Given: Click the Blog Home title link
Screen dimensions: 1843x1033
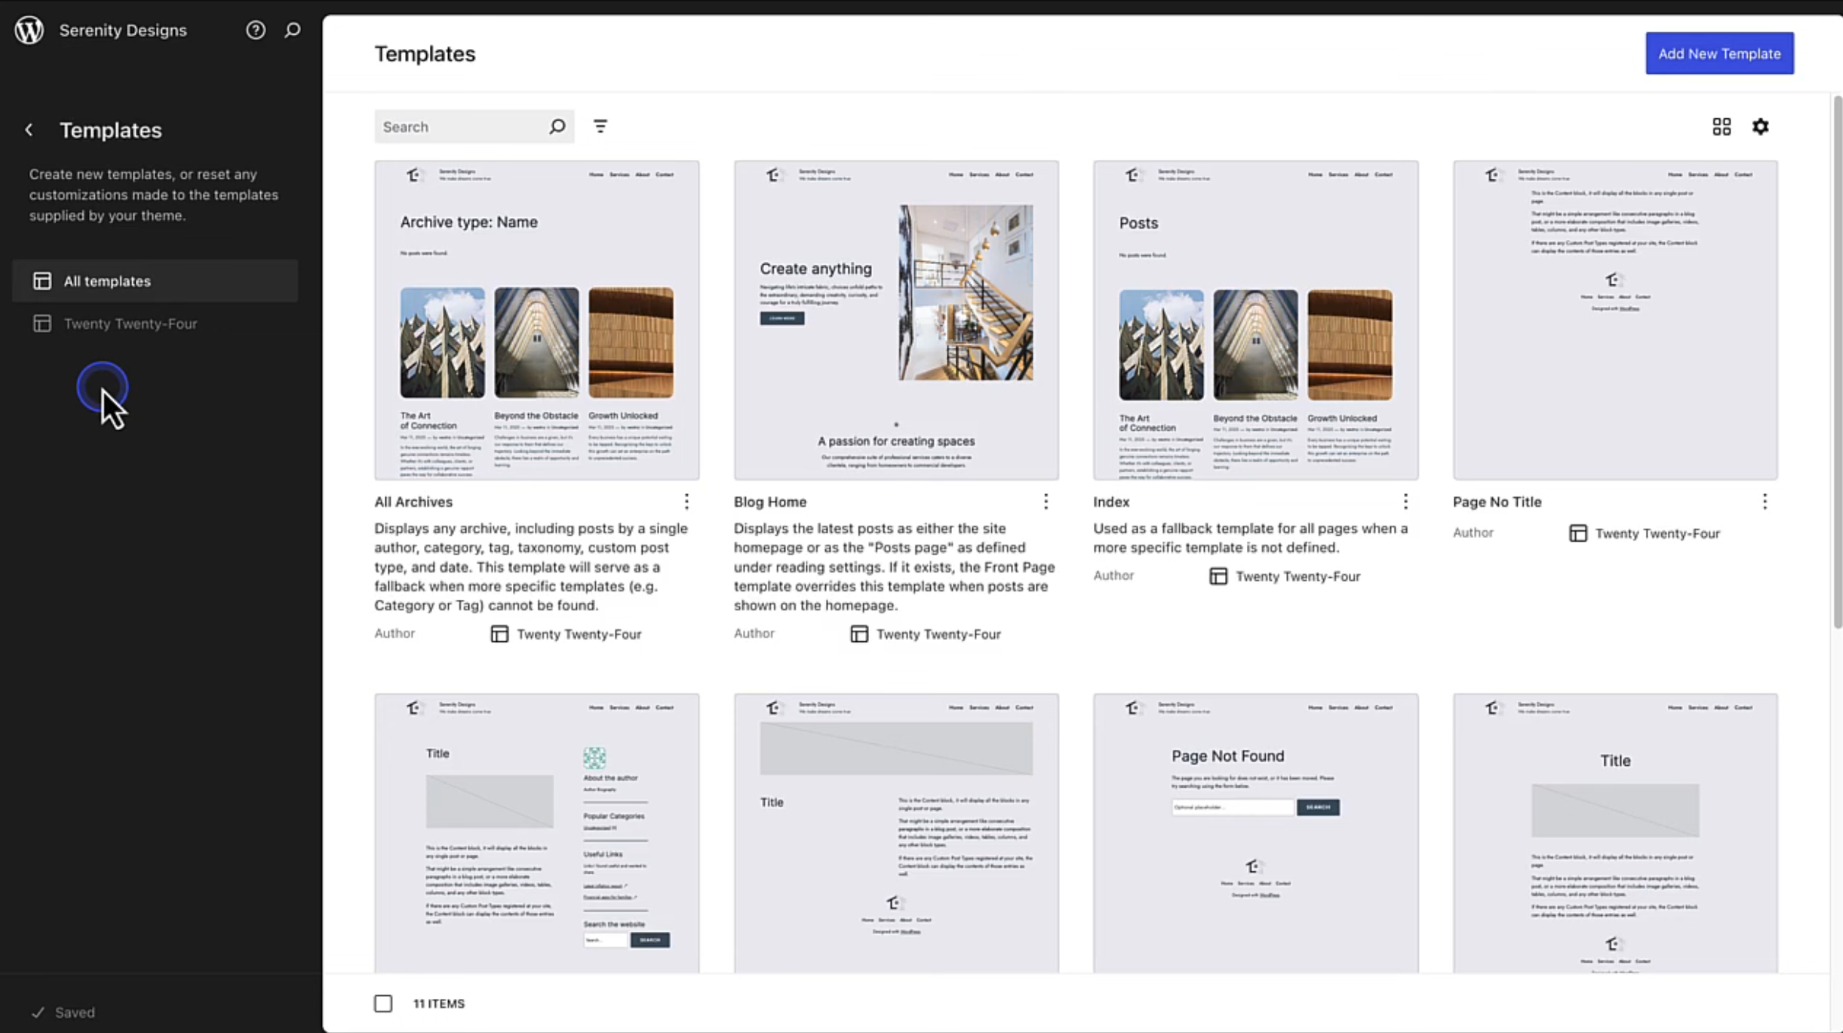Looking at the screenshot, I should coord(770,502).
